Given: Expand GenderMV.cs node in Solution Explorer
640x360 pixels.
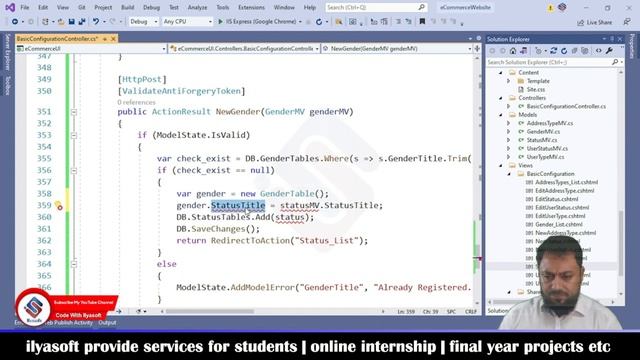Looking at the screenshot, I should pos(509,131).
